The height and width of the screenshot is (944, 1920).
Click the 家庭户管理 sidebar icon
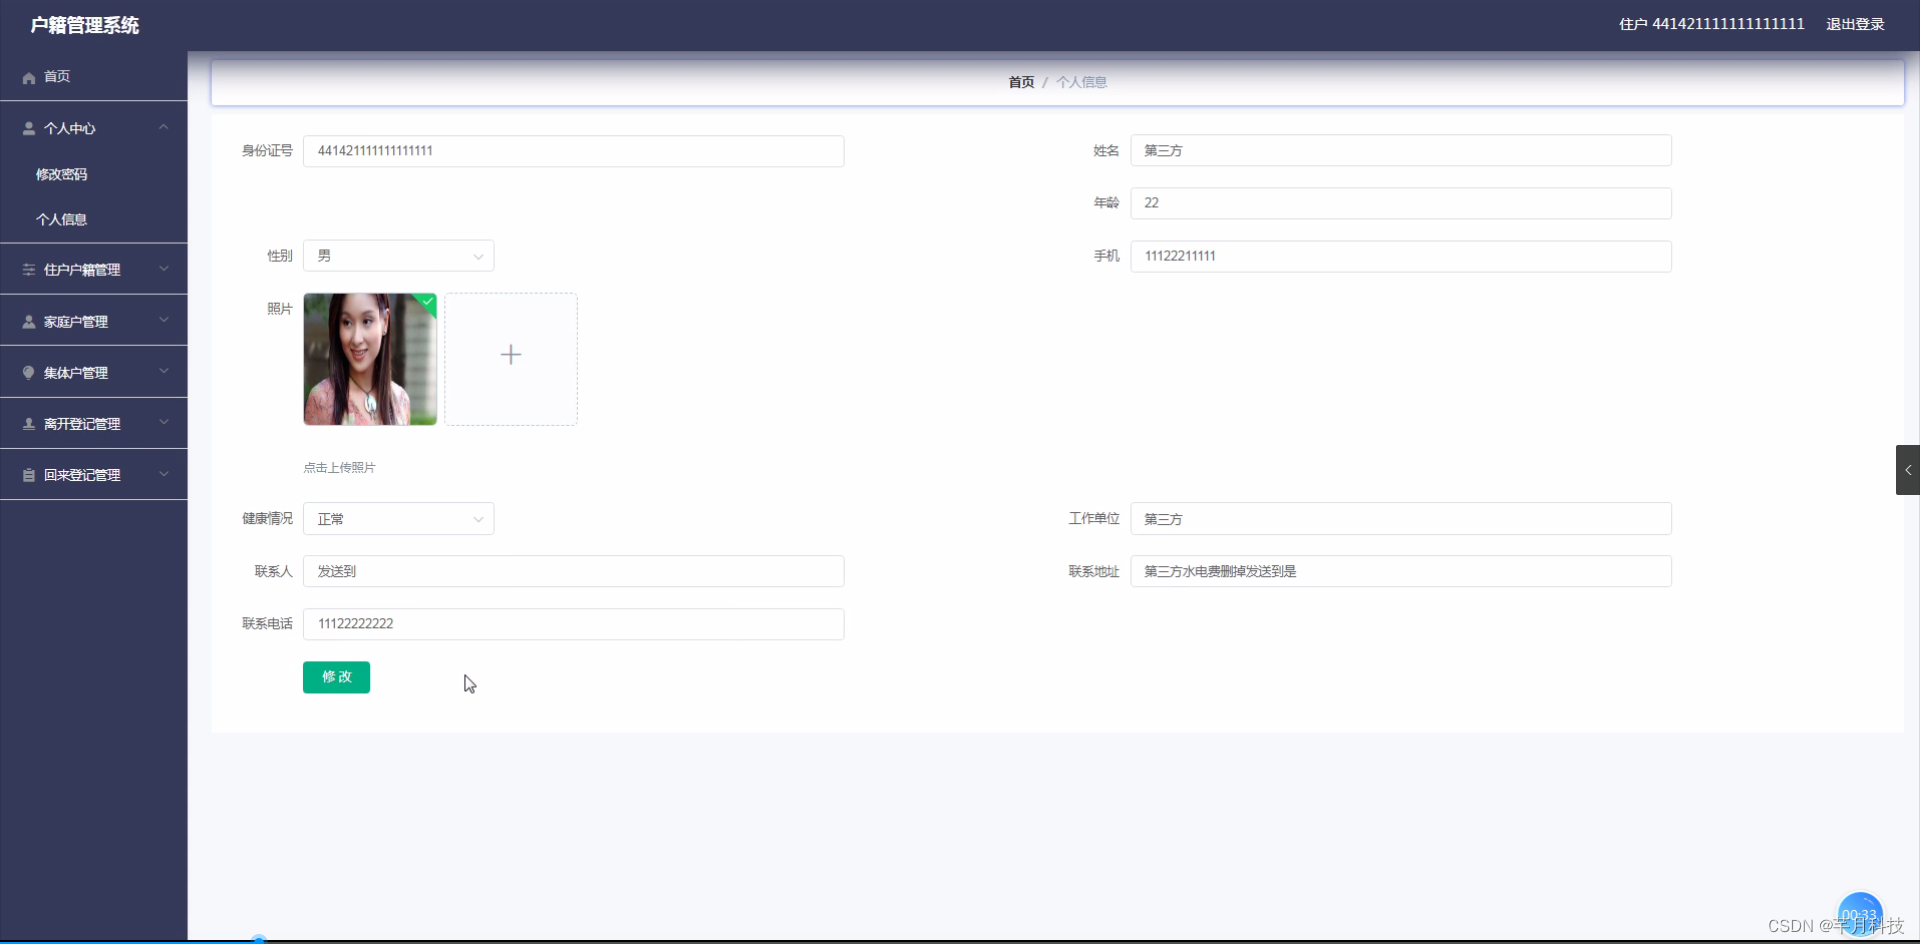[28, 320]
